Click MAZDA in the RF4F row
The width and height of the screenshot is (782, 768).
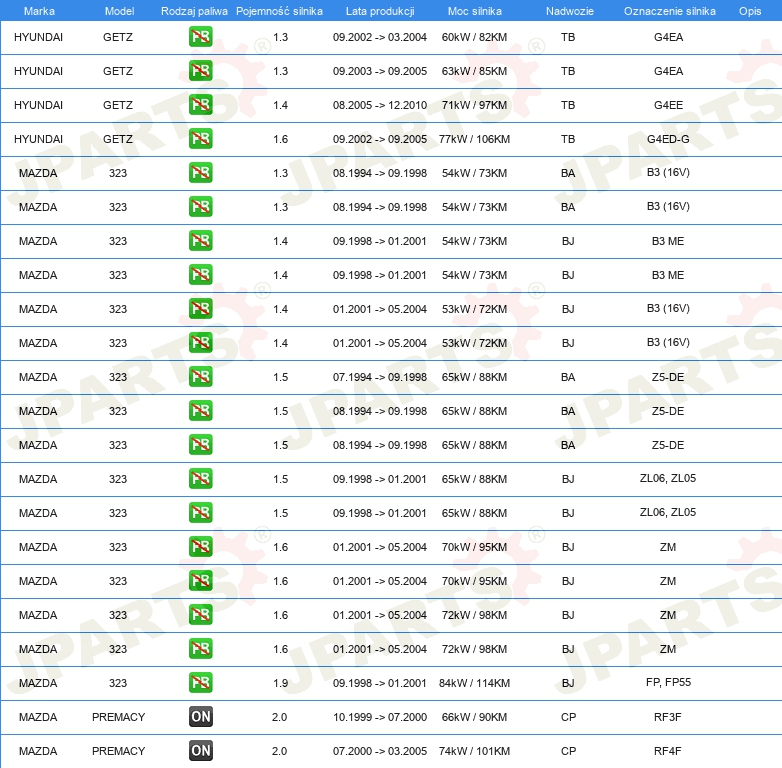(38, 751)
